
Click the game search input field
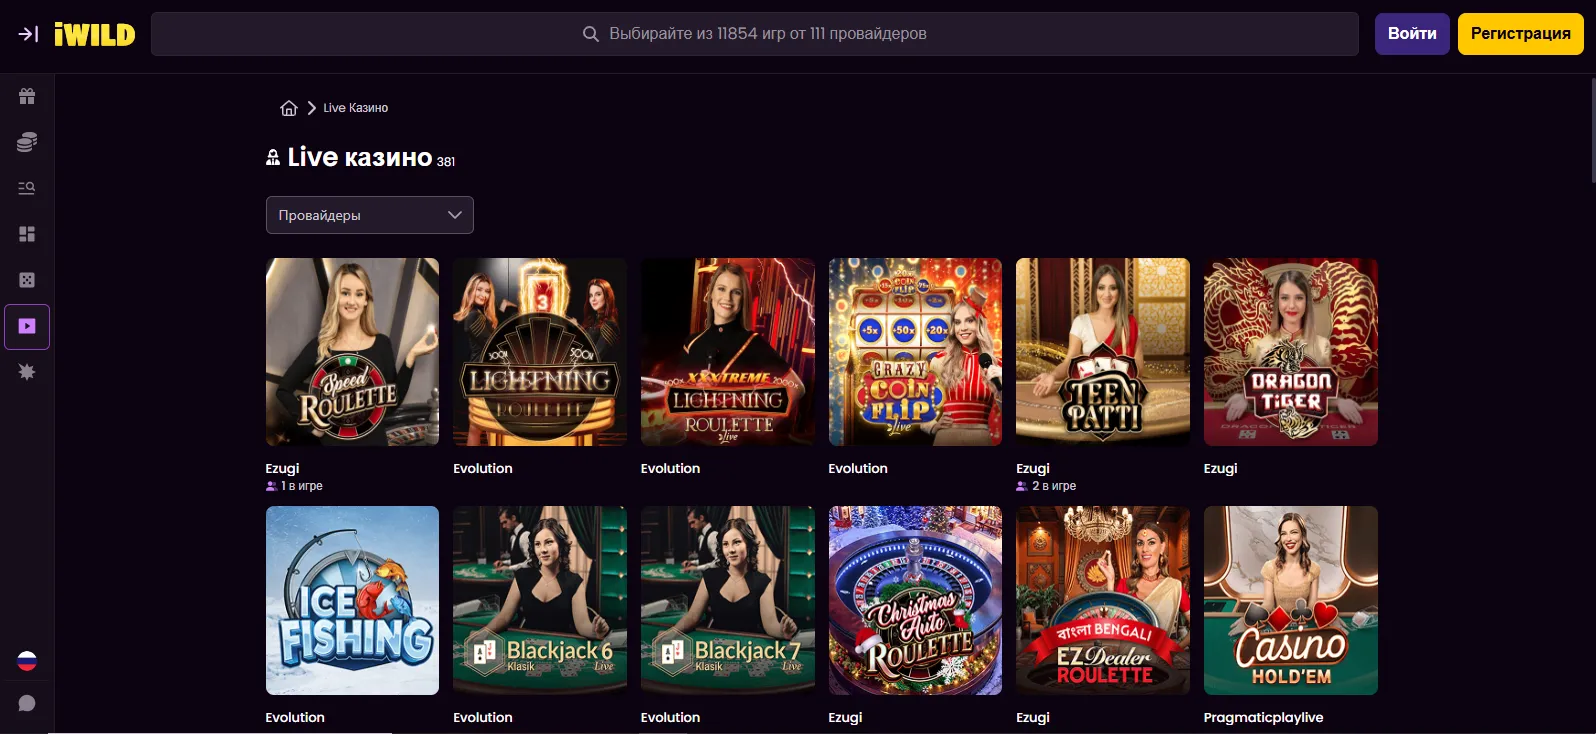pos(755,34)
